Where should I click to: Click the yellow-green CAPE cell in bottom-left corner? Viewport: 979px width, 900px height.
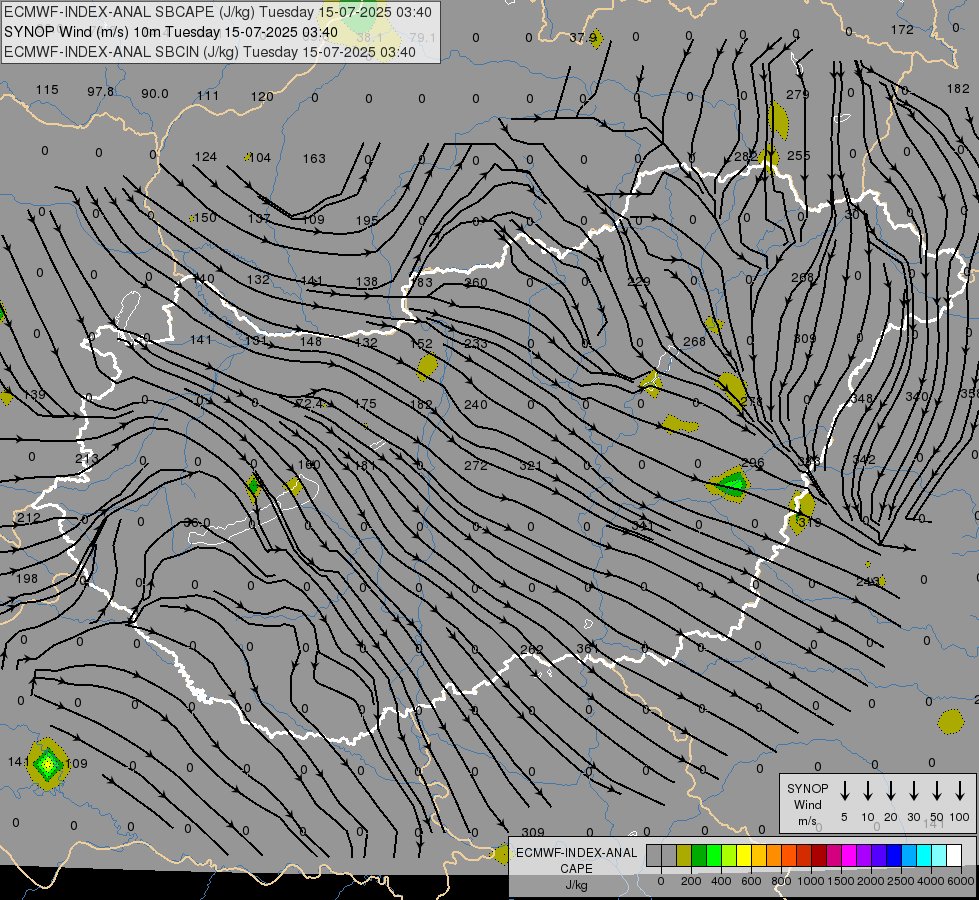click(x=47, y=764)
